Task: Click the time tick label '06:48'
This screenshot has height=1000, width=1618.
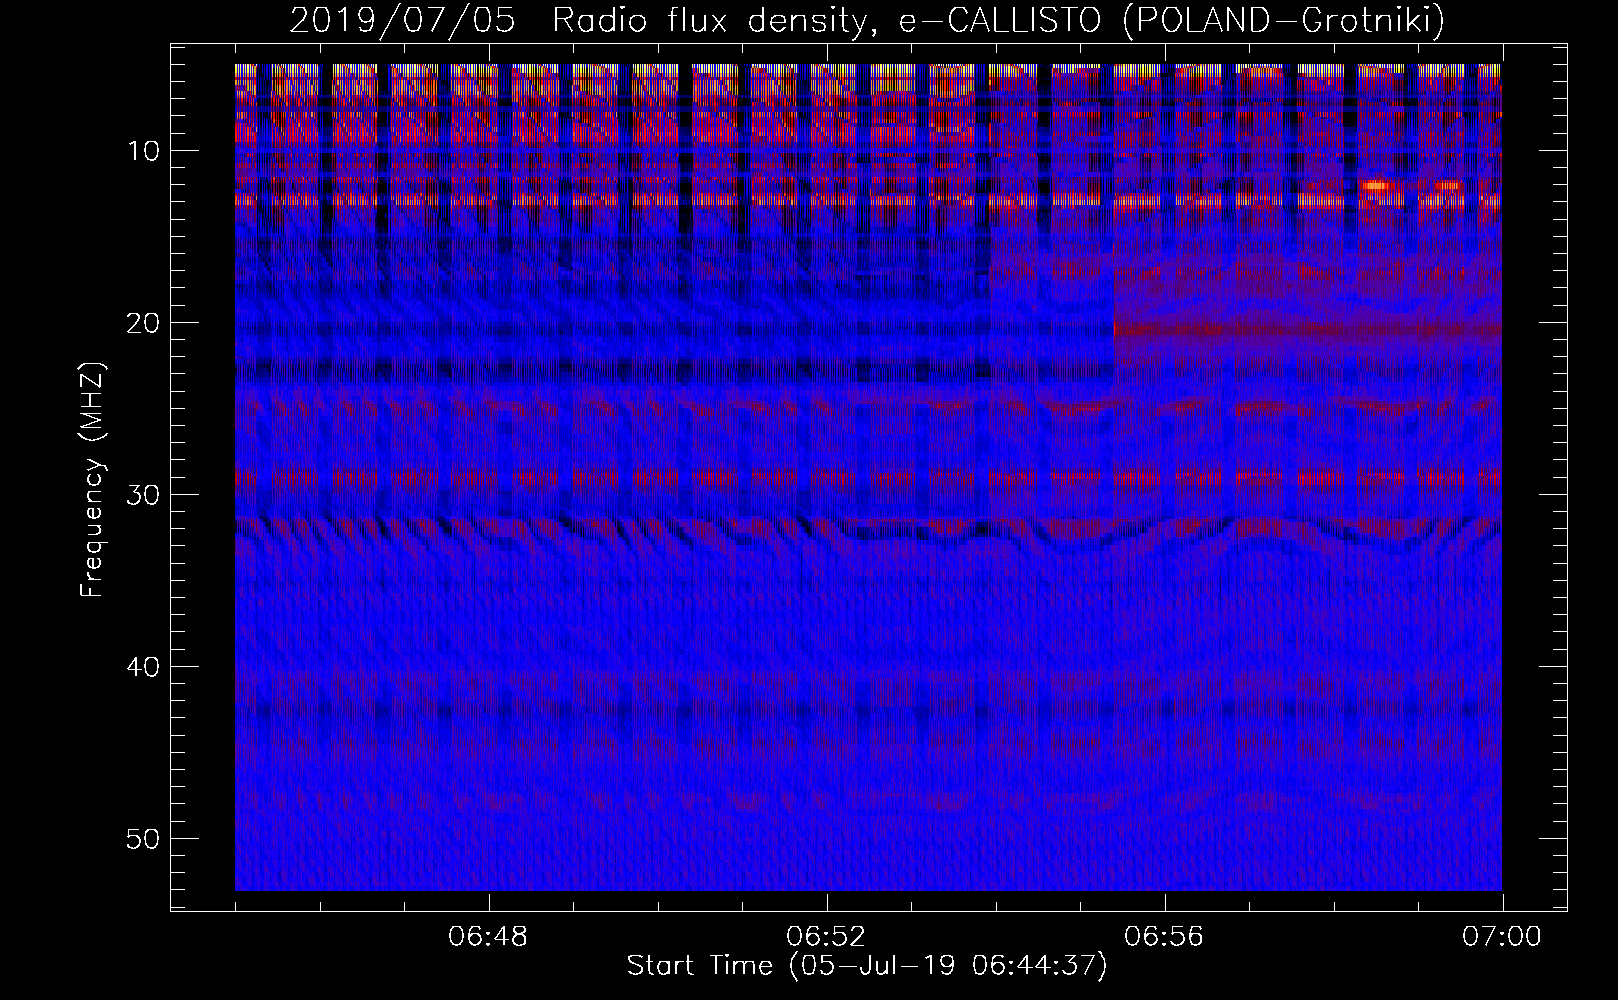Action: point(489,938)
